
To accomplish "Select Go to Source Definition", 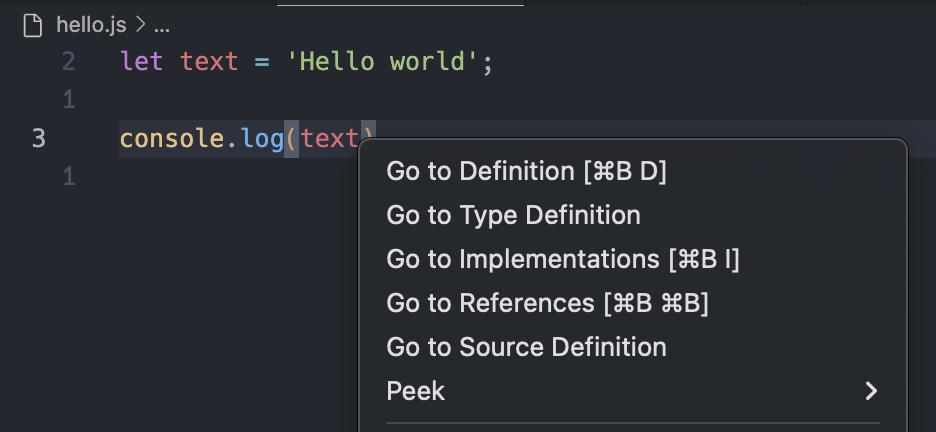I will (526, 347).
